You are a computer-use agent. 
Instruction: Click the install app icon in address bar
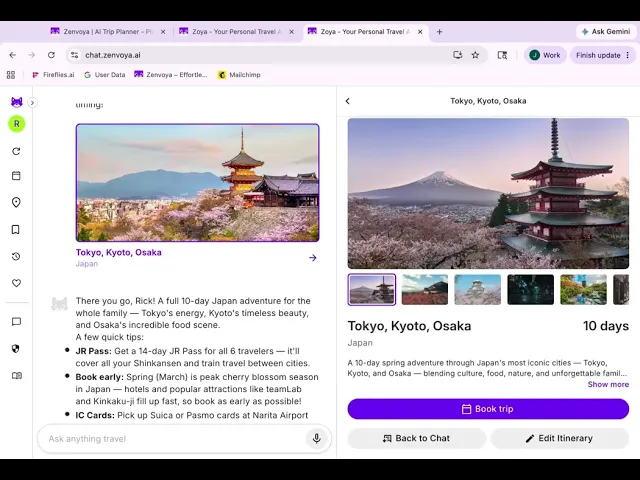(458, 55)
